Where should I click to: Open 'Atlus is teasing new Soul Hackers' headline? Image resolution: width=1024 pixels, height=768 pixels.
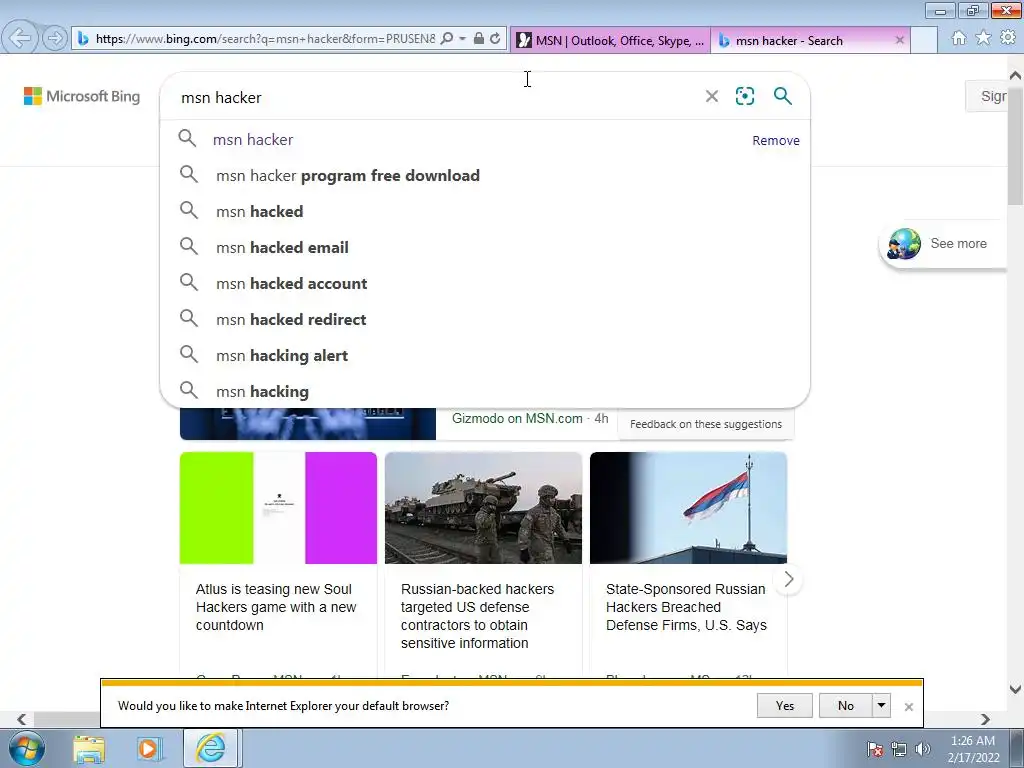(x=276, y=607)
